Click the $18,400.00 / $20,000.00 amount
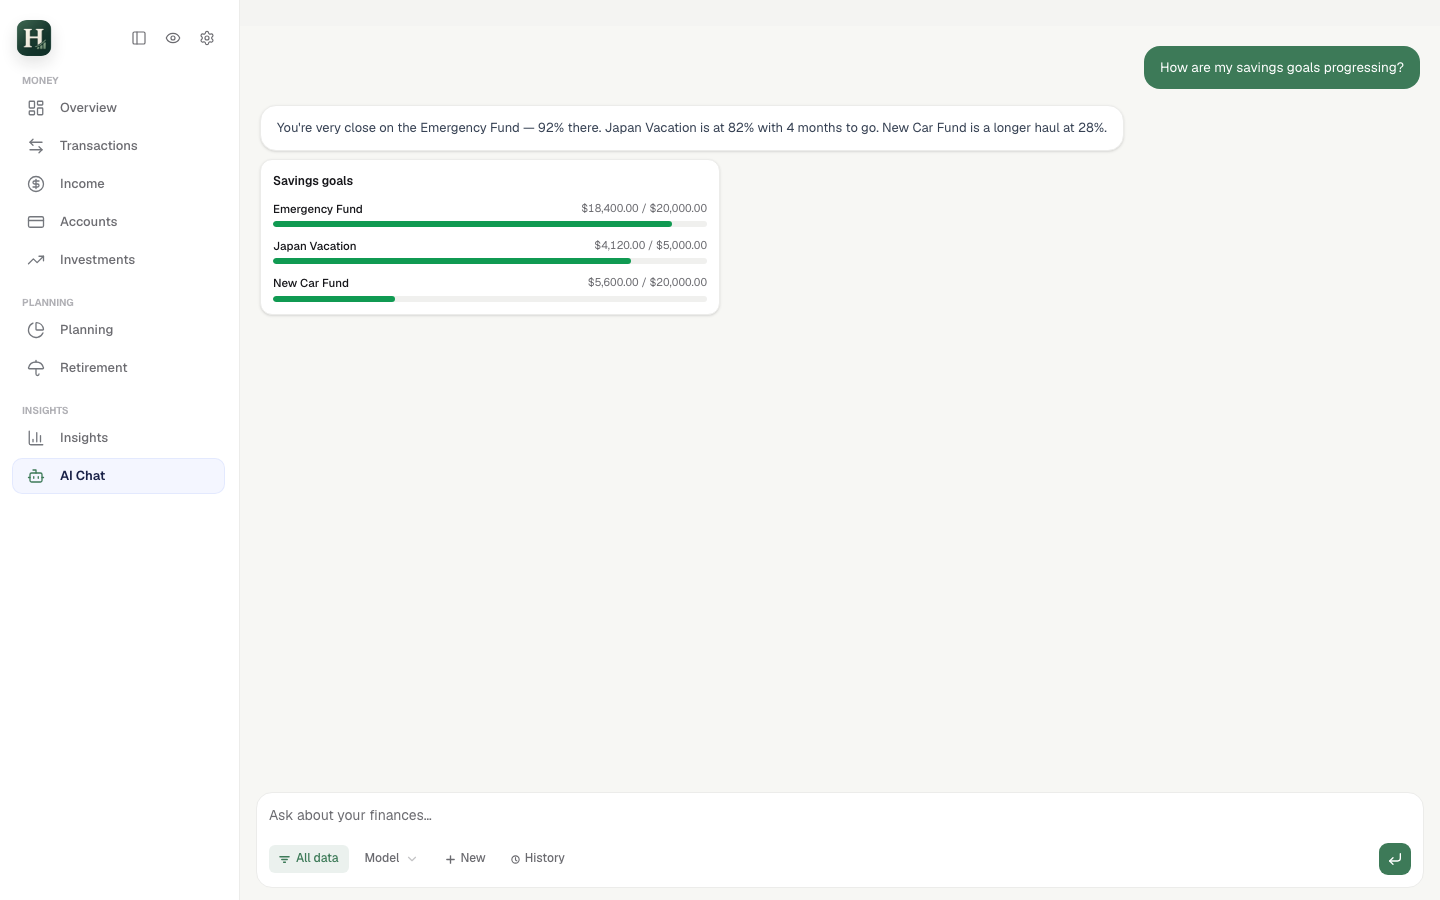Viewport: 1440px width, 900px height. (644, 208)
